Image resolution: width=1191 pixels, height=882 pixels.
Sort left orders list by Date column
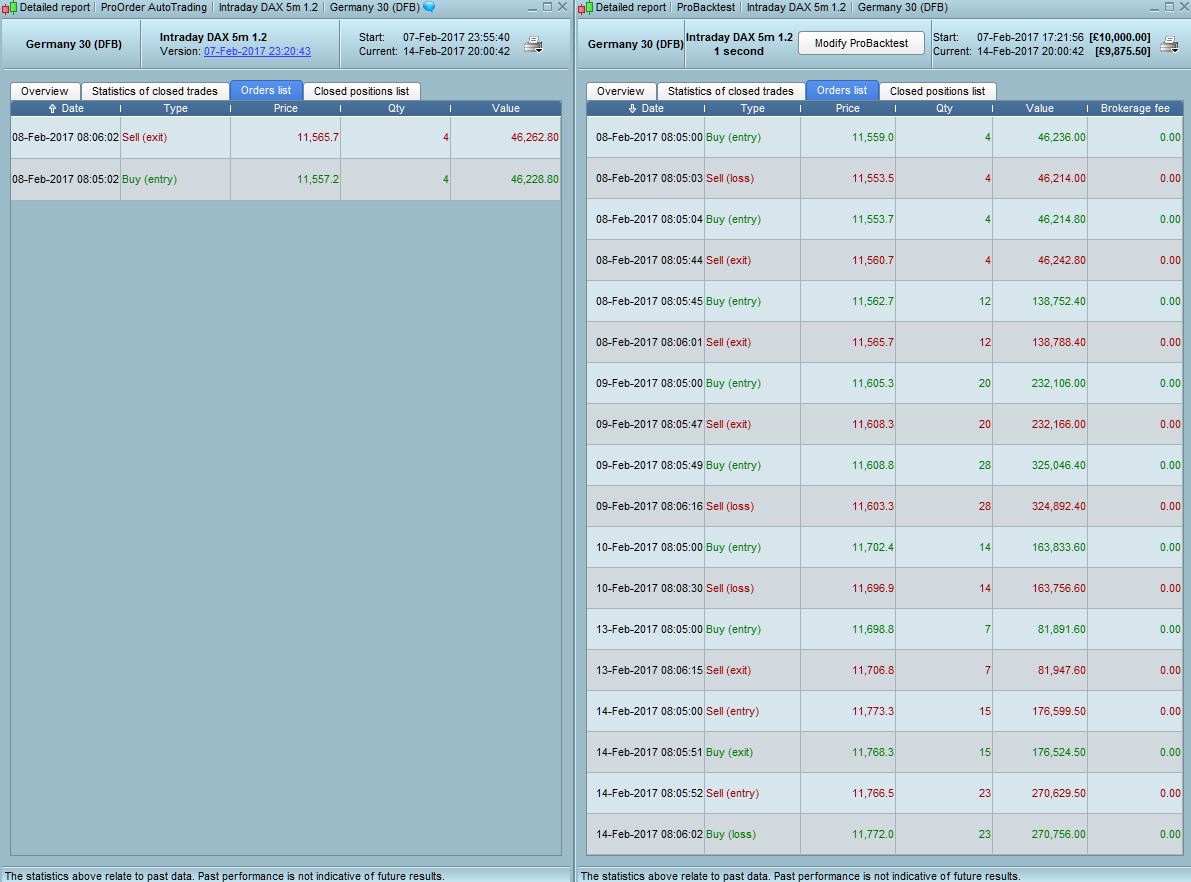(x=65, y=109)
